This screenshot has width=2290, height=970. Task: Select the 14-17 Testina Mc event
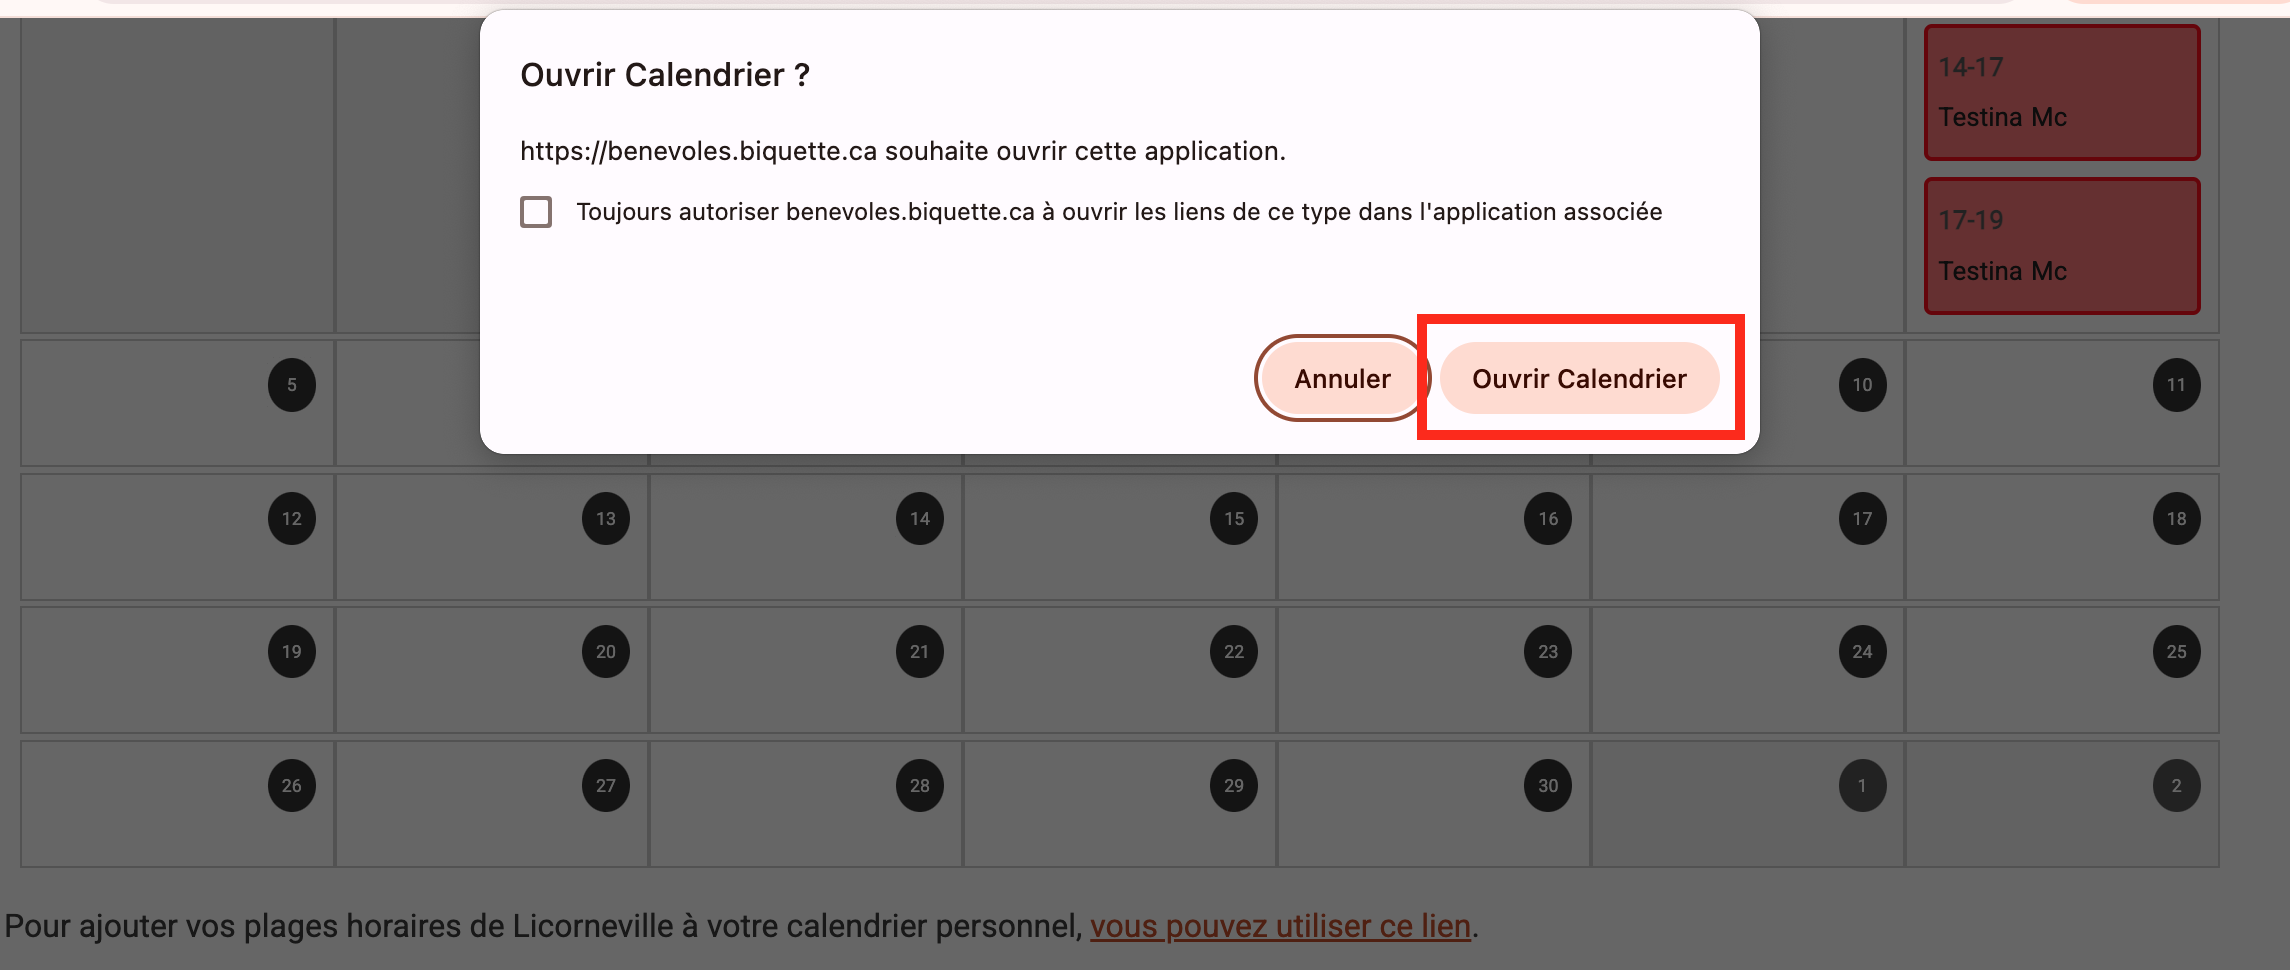pos(2060,92)
